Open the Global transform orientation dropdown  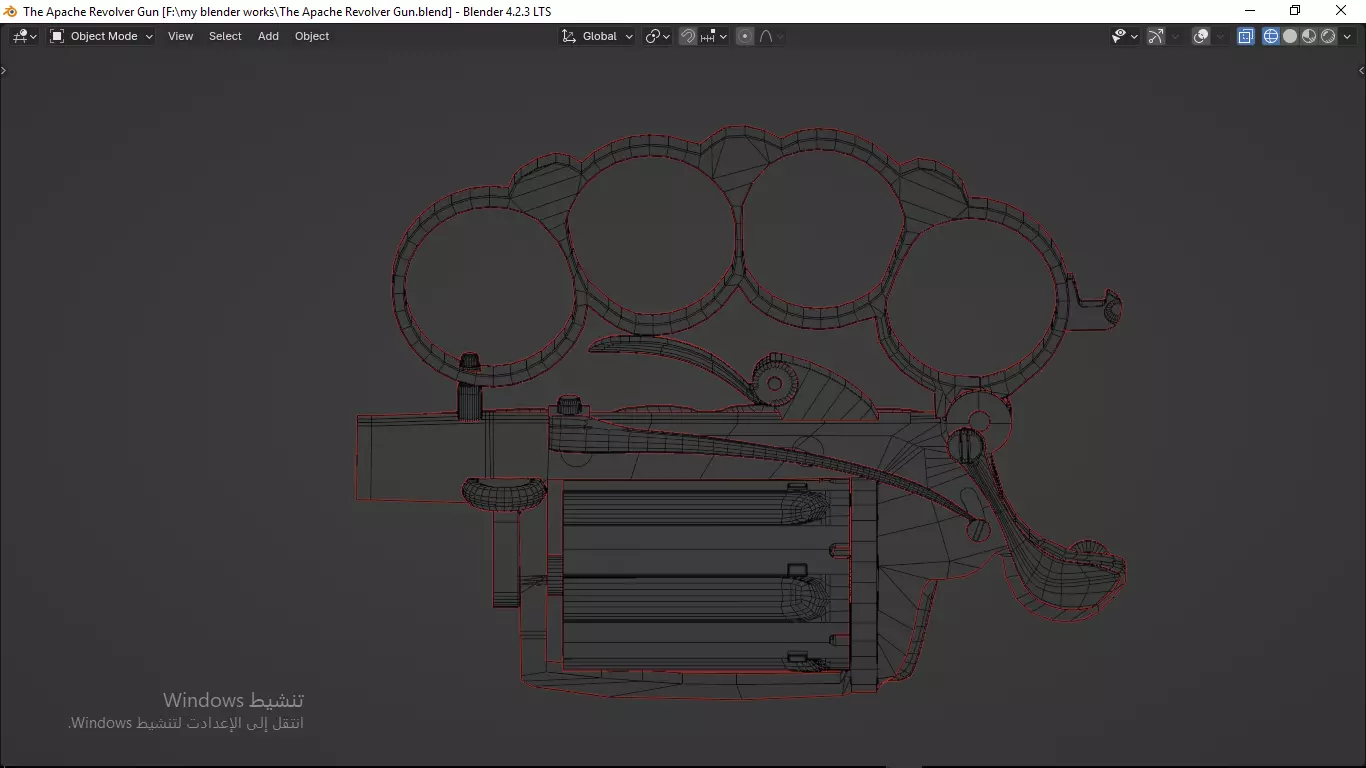(x=597, y=36)
